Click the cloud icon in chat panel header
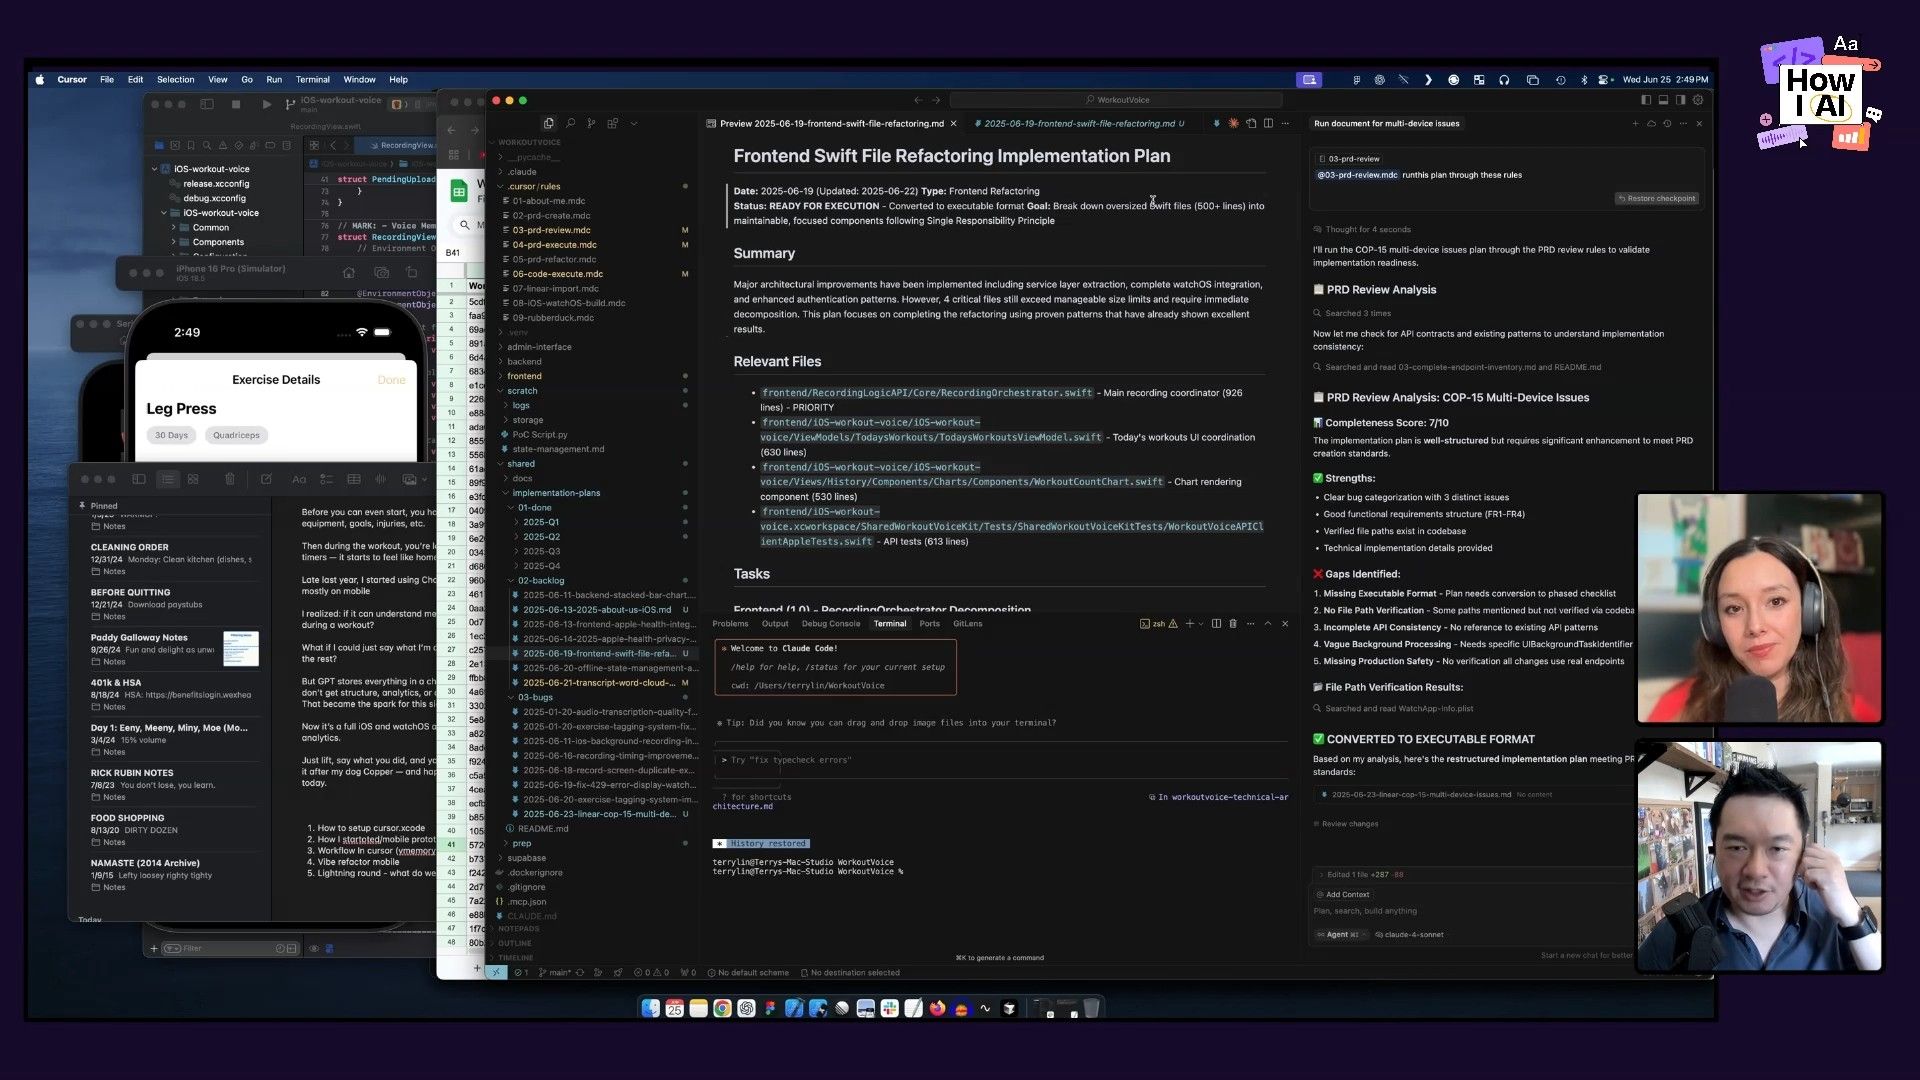 pos(1651,123)
